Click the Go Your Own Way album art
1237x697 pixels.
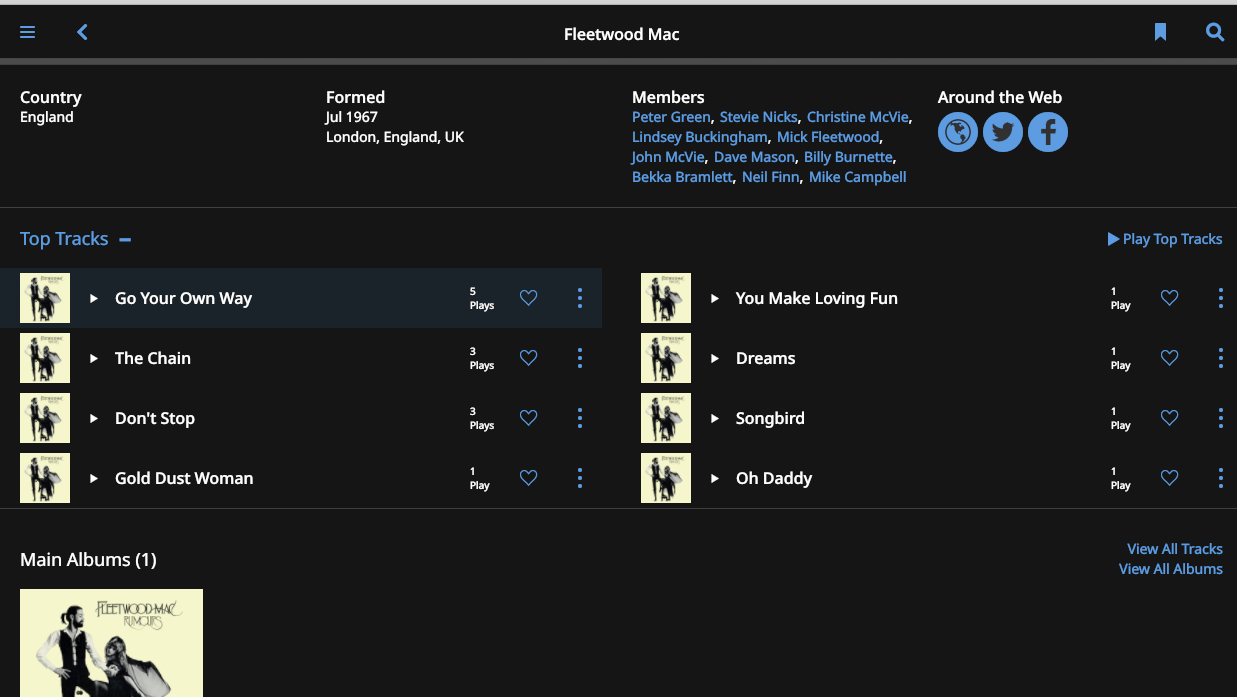point(45,298)
